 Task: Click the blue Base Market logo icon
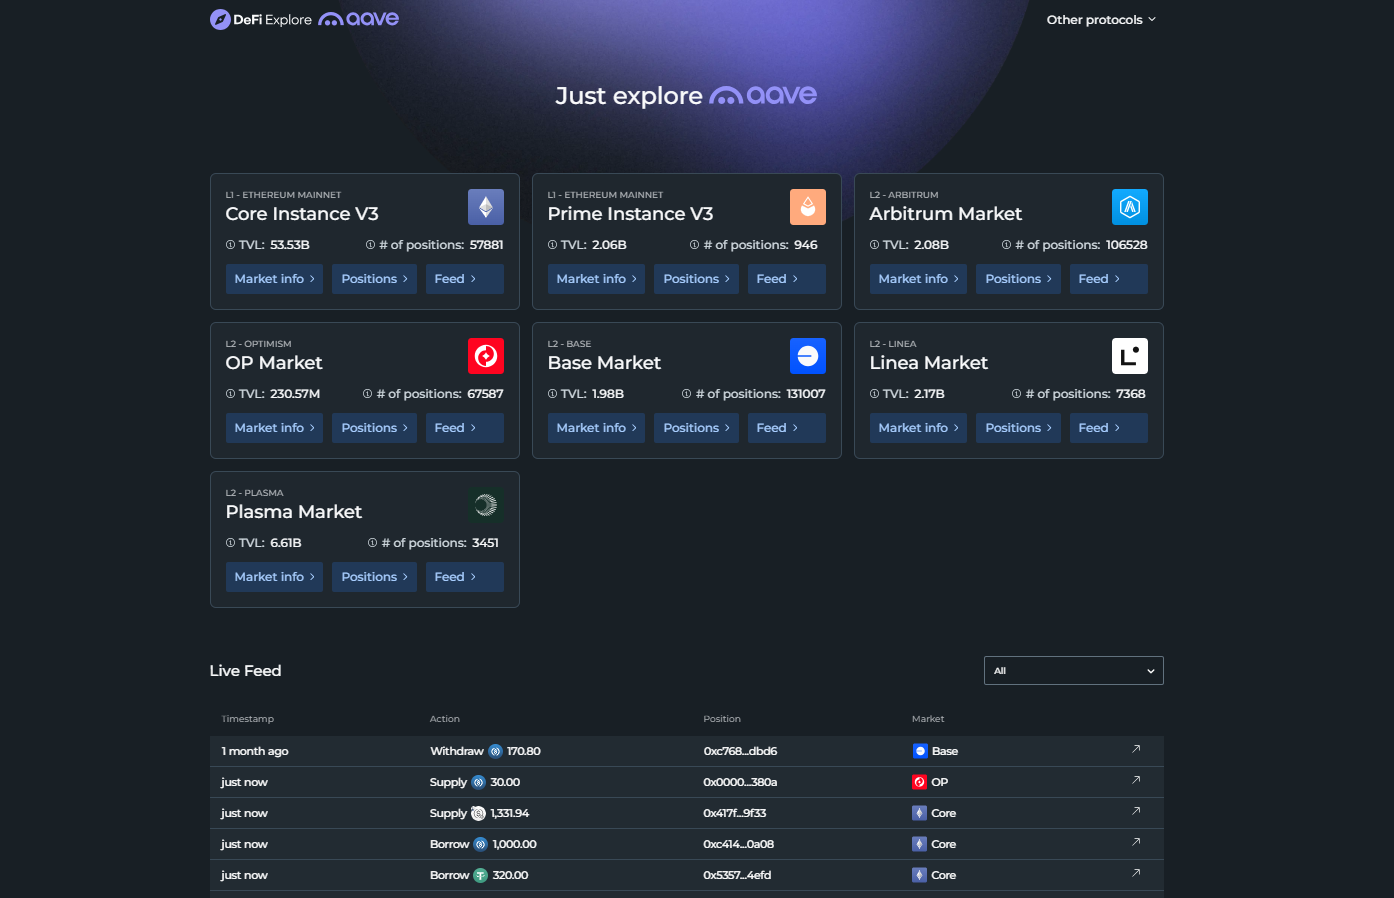tap(807, 356)
